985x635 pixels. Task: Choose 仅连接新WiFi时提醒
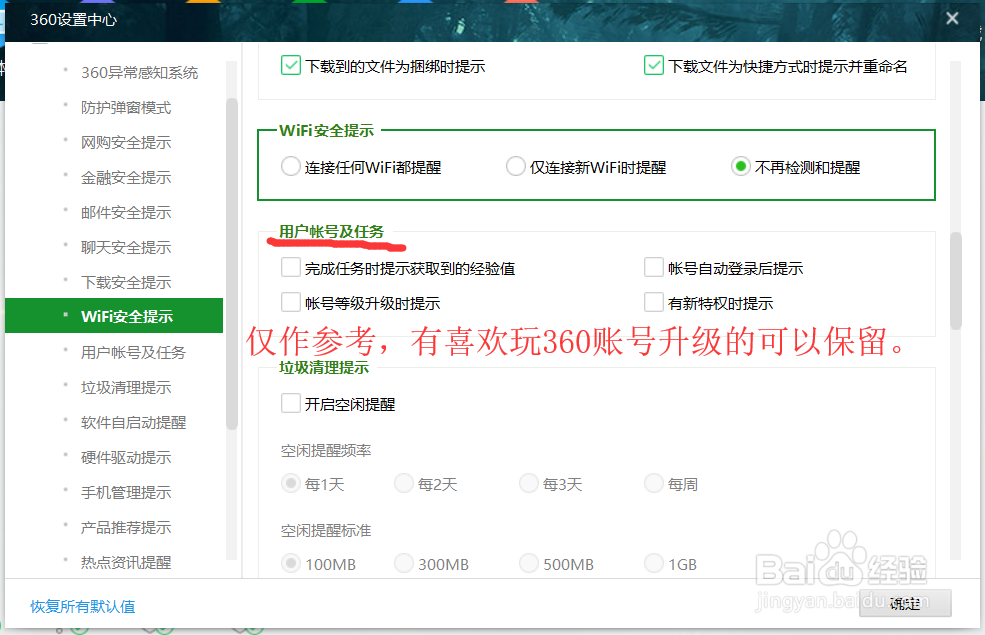click(515, 166)
